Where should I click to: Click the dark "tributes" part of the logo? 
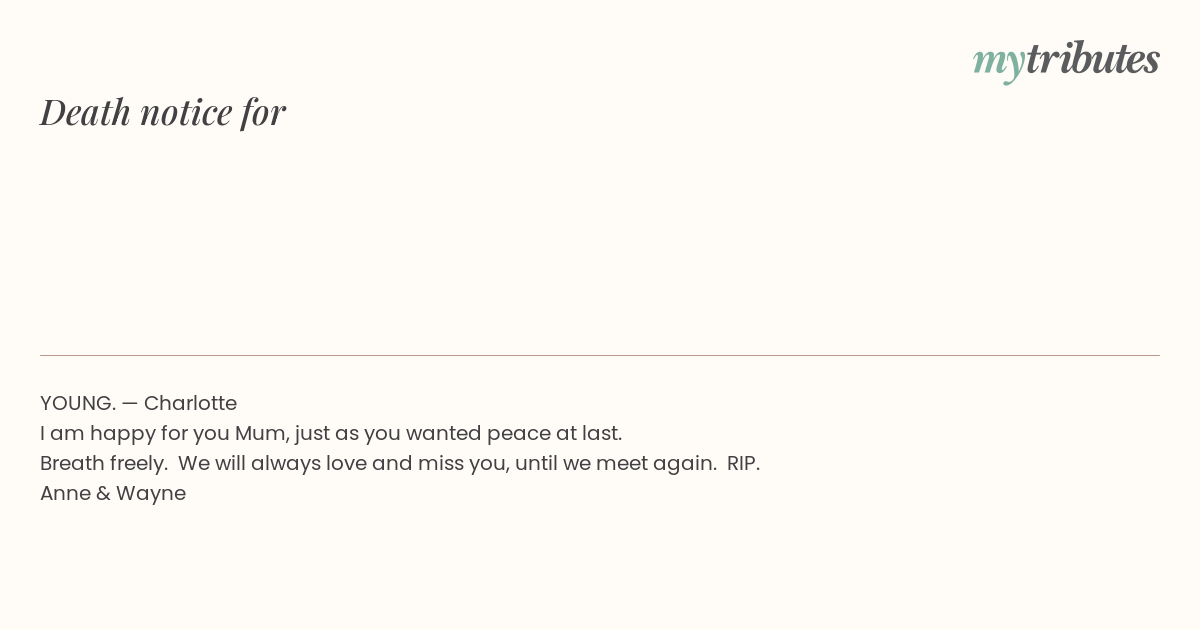[x=1093, y=59]
